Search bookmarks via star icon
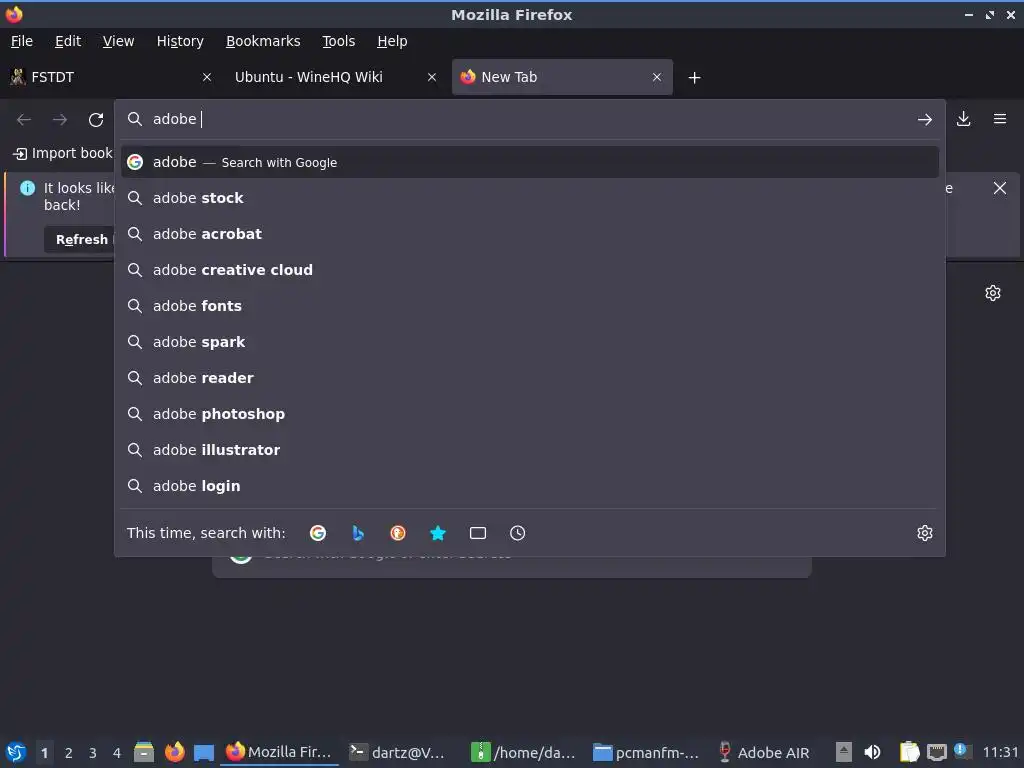This screenshot has height=768, width=1024. (438, 533)
